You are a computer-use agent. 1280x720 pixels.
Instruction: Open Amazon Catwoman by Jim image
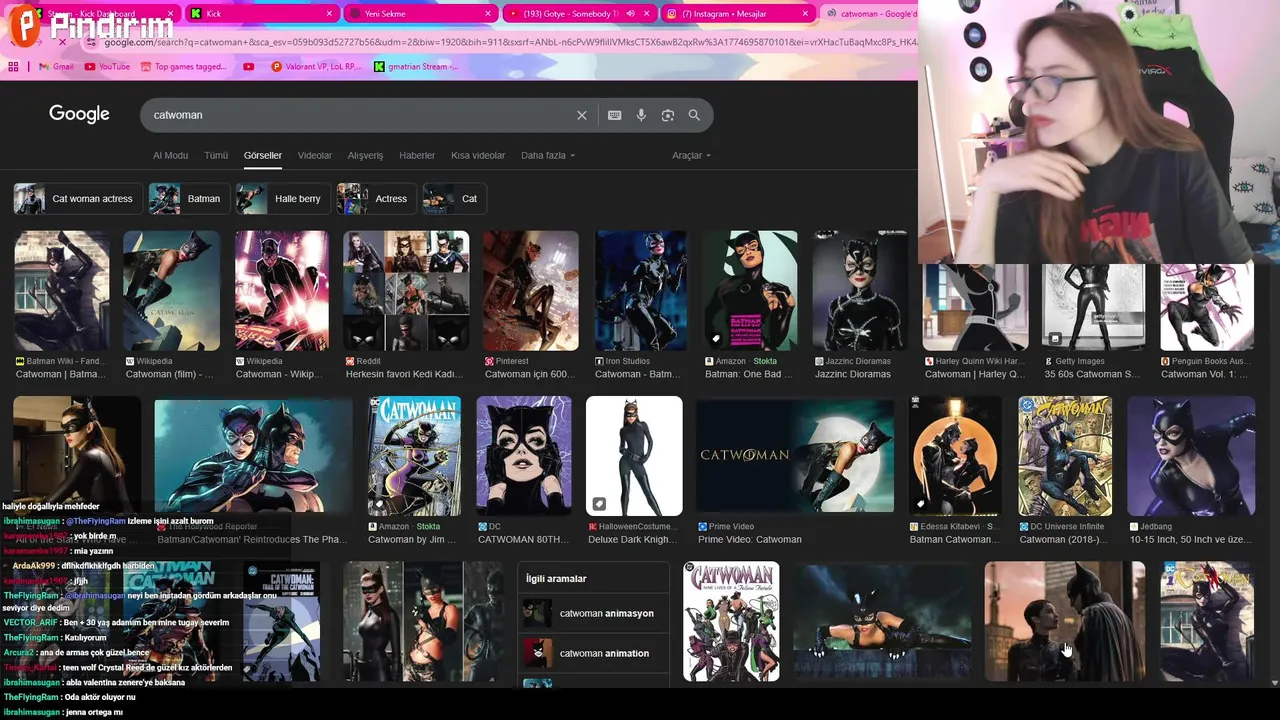point(414,456)
